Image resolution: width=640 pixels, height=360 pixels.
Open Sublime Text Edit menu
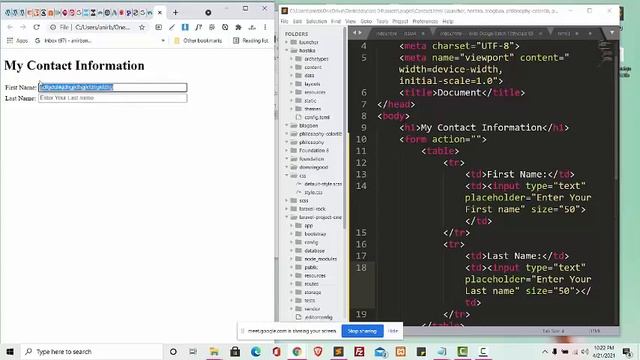pos(297,21)
